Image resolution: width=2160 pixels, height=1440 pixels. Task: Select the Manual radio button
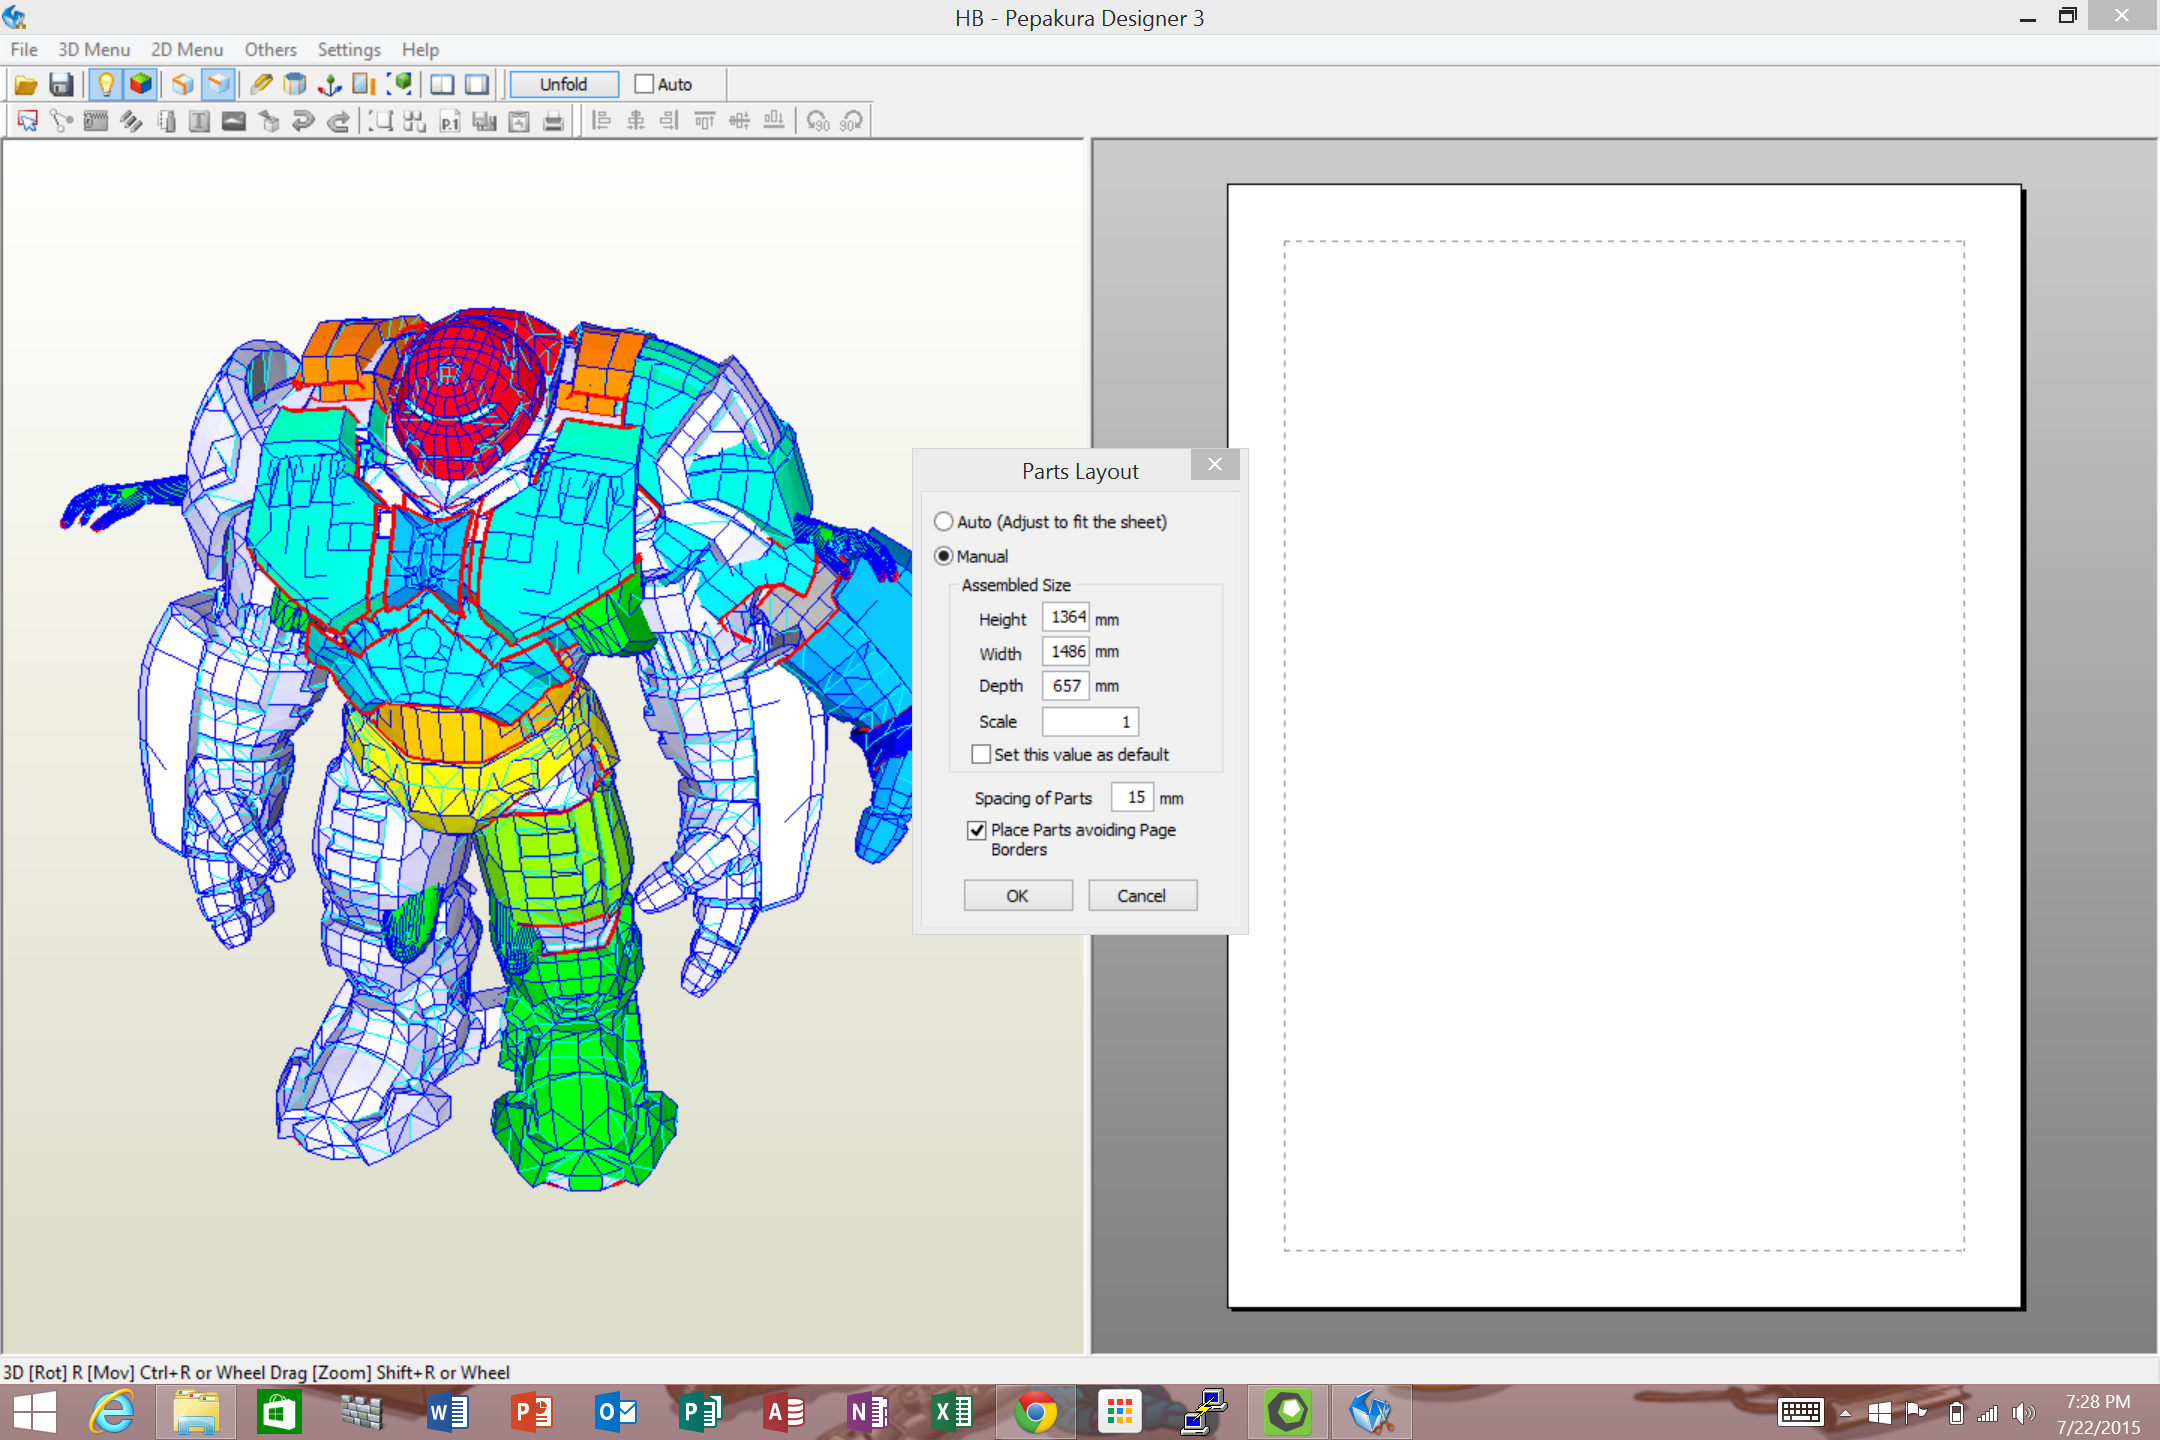943,556
